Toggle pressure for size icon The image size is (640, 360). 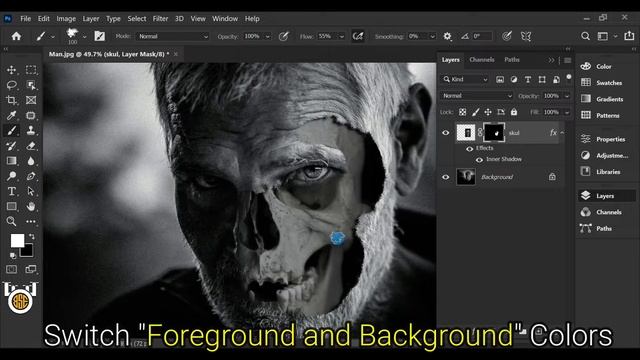point(507,36)
